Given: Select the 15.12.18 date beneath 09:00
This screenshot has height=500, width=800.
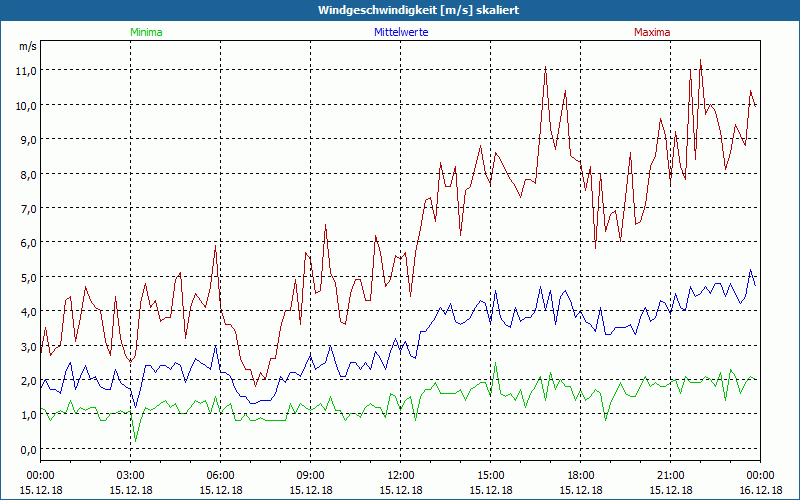Looking at the screenshot, I should [311, 490].
